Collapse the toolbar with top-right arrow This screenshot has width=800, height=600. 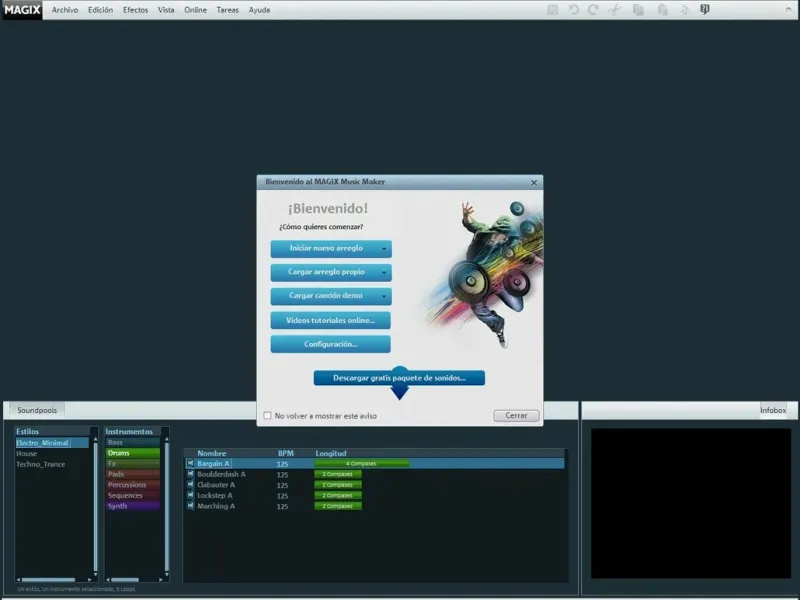pyautogui.click(x=788, y=9)
